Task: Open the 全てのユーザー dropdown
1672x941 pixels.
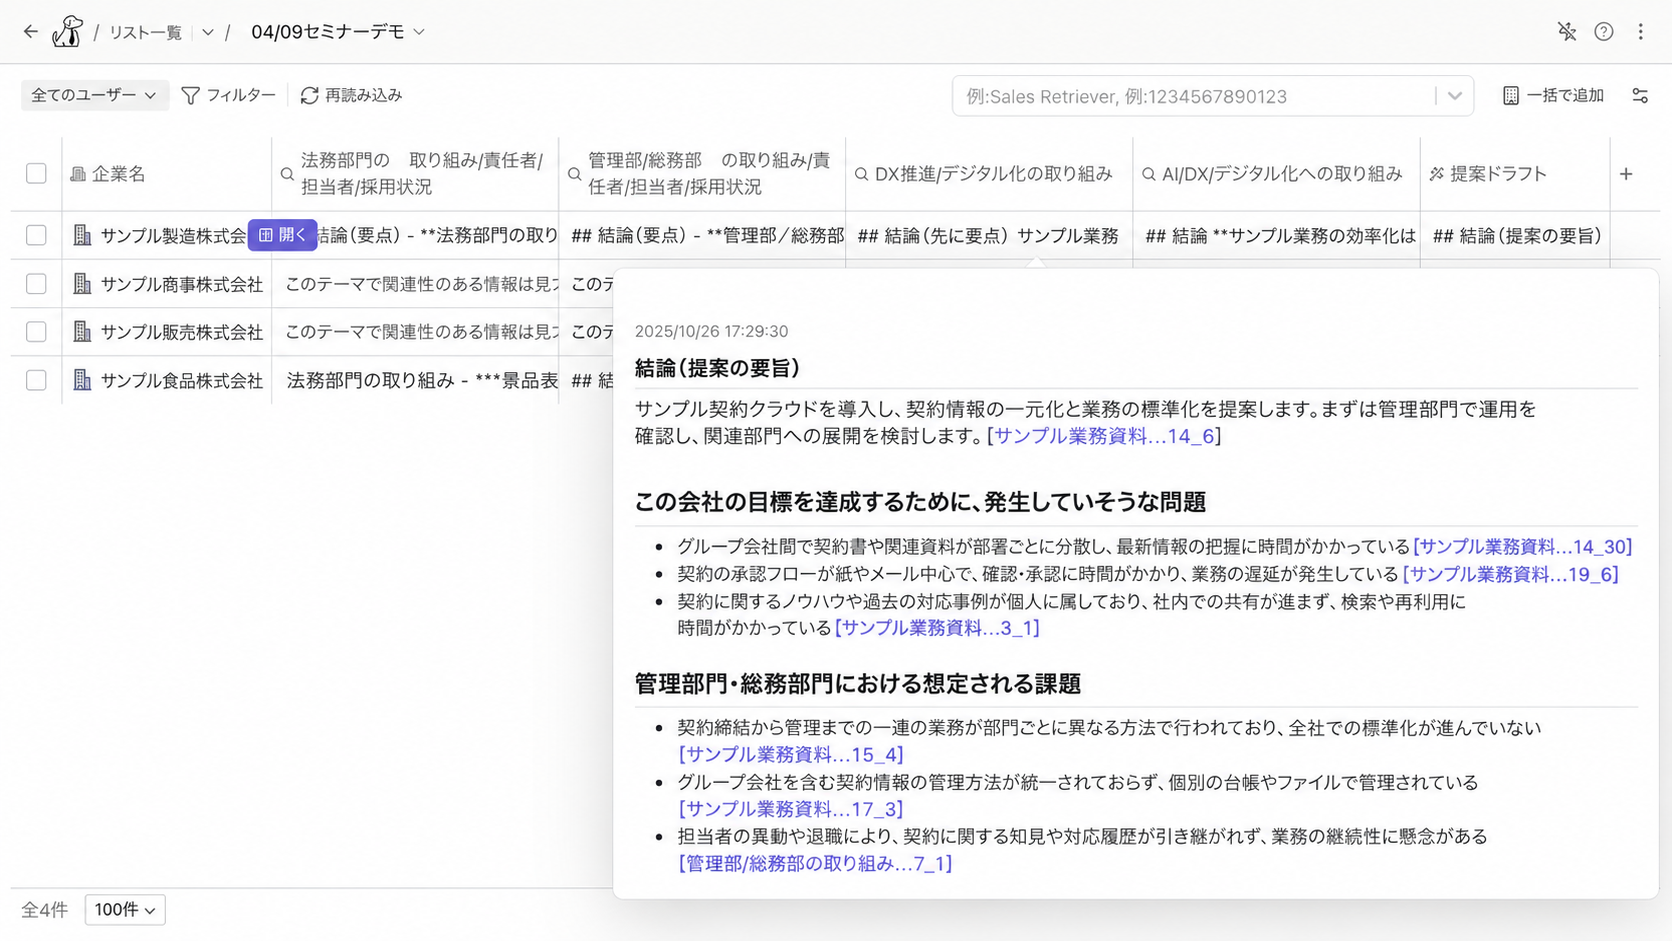Action: point(94,95)
